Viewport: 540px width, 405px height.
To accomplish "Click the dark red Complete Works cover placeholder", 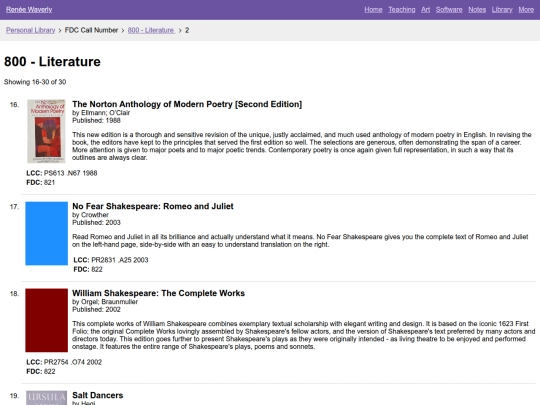I will [x=46, y=320].
